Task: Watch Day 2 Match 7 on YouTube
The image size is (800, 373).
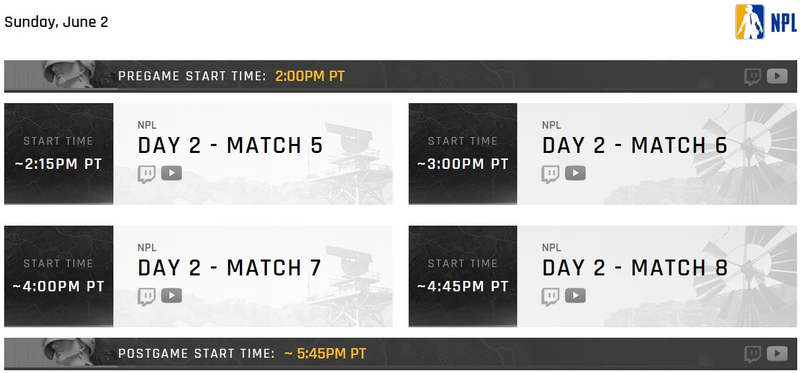Action: pos(171,296)
